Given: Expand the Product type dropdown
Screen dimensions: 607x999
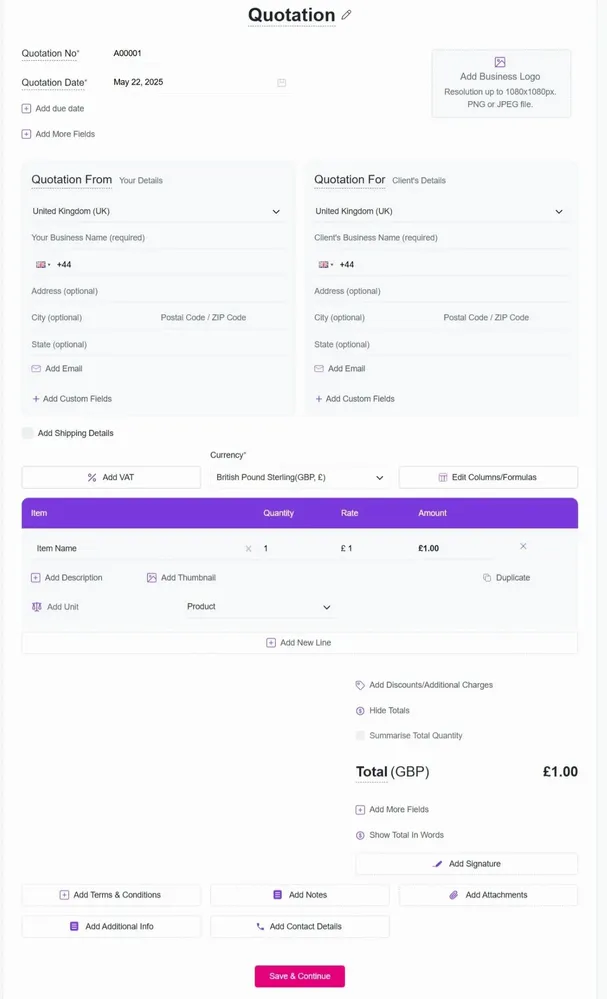Looking at the screenshot, I should (x=259, y=607).
